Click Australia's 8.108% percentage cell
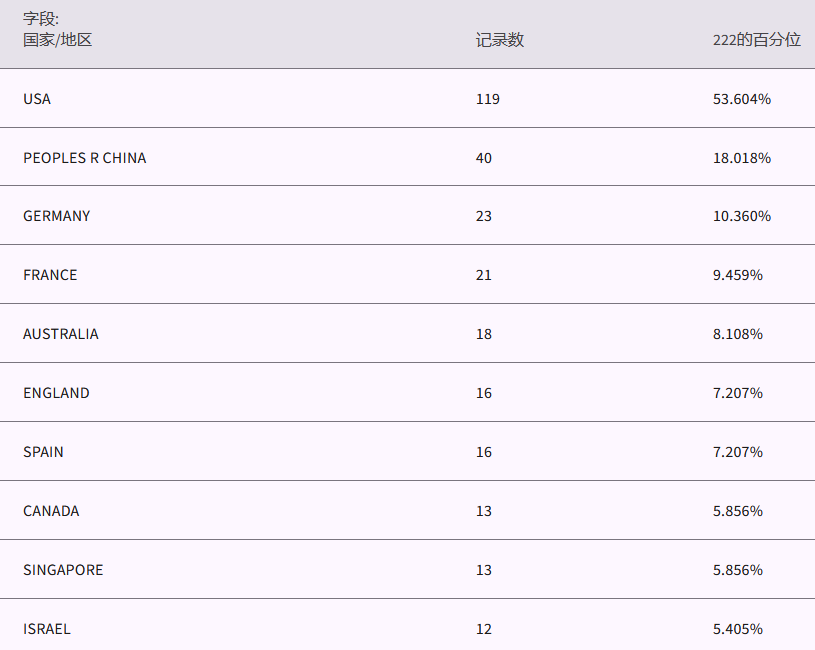This screenshot has width=815, height=650. tap(737, 334)
